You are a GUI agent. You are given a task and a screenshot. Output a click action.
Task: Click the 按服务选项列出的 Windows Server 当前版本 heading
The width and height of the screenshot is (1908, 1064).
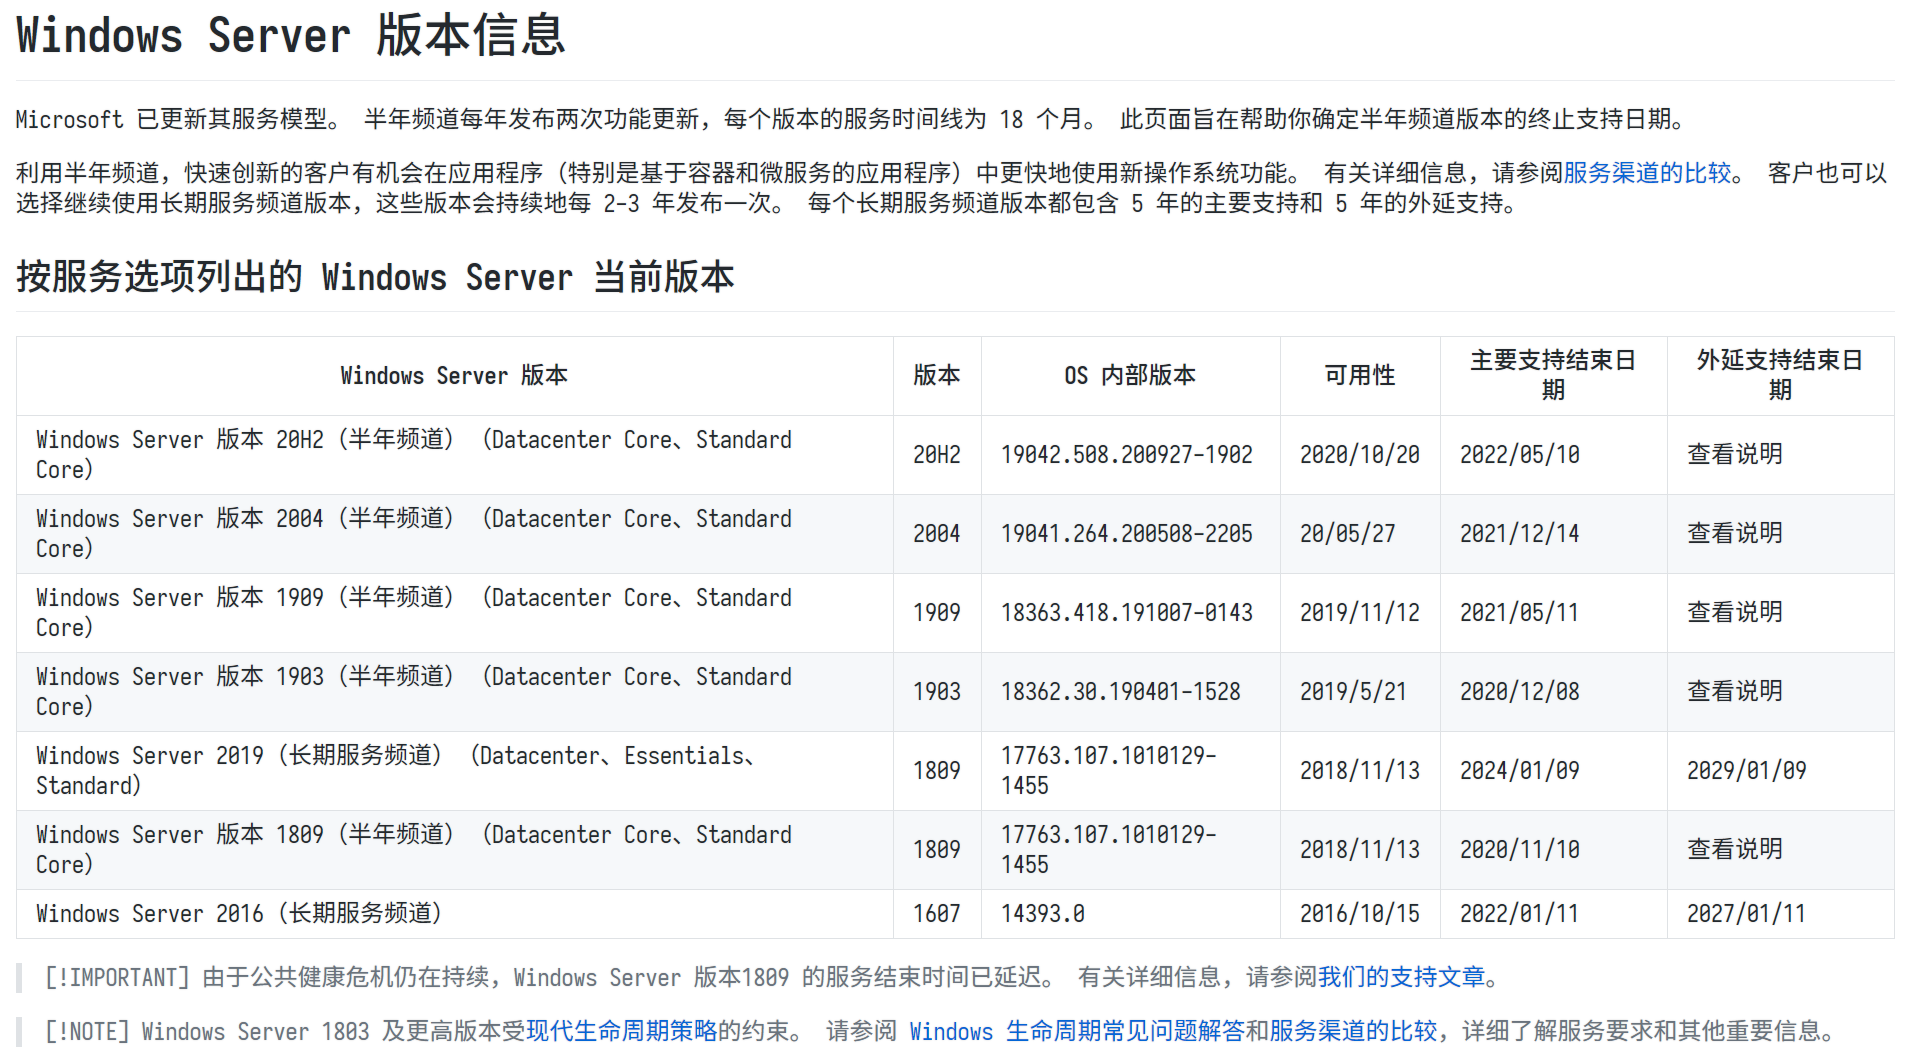(376, 277)
